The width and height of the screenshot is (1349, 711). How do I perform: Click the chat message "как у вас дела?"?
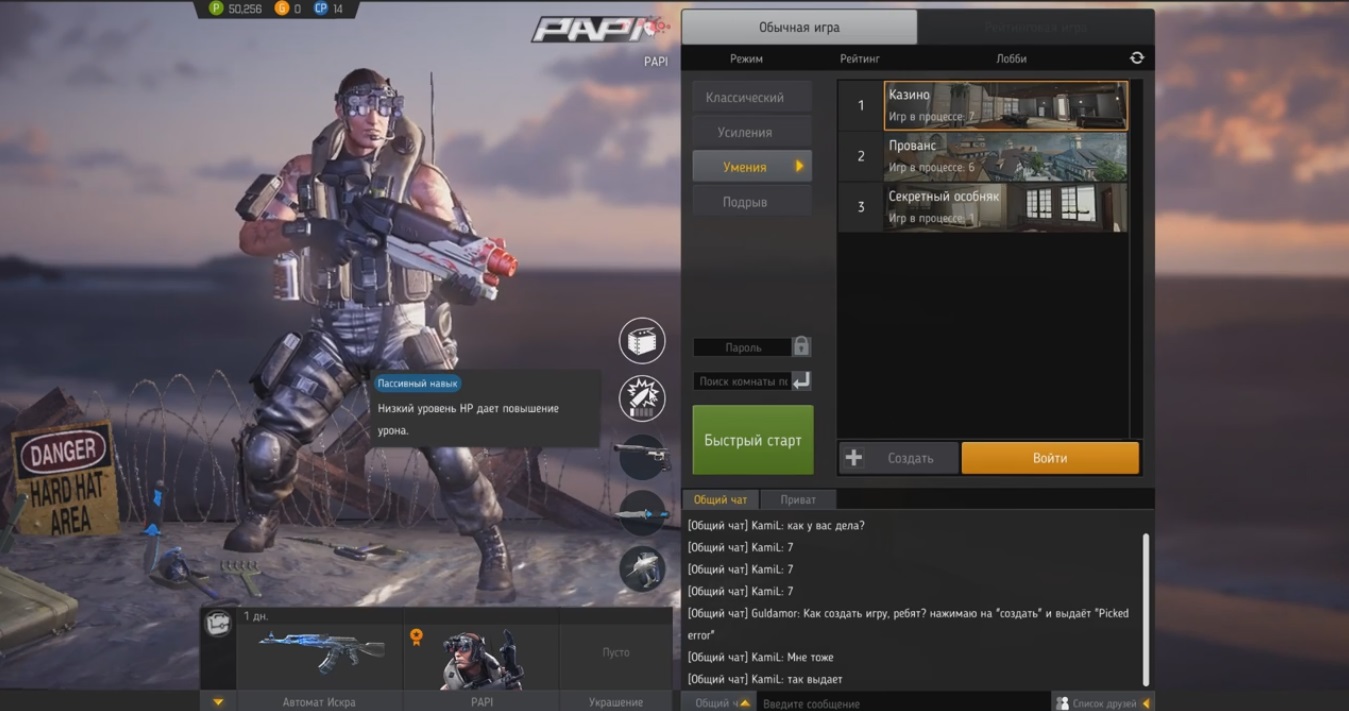coord(776,525)
